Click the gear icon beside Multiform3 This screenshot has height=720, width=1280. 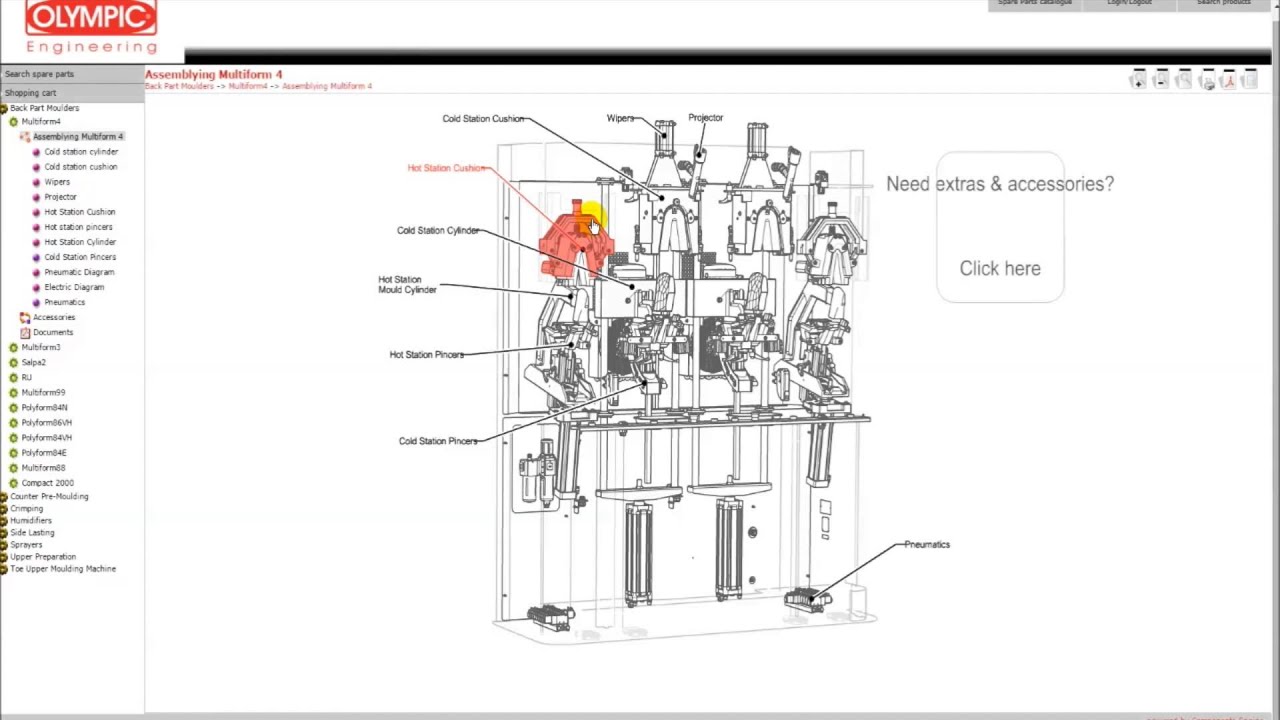click(x=13, y=347)
